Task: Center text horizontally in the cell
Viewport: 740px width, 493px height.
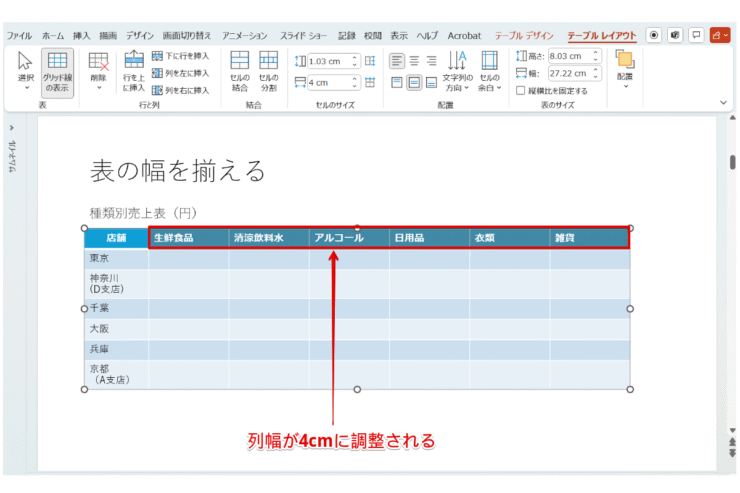Action: coord(414,61)
